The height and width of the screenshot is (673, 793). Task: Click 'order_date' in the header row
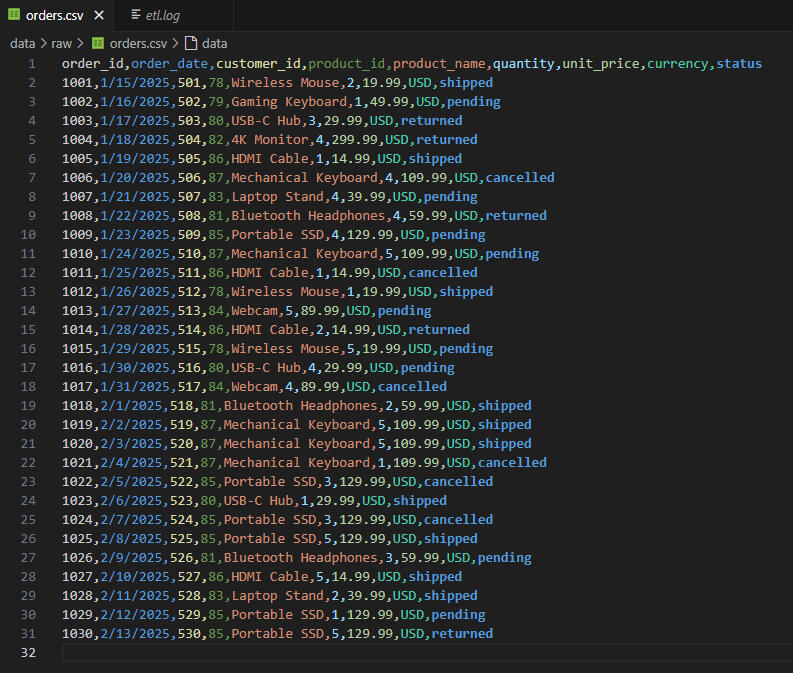point(169,64)
